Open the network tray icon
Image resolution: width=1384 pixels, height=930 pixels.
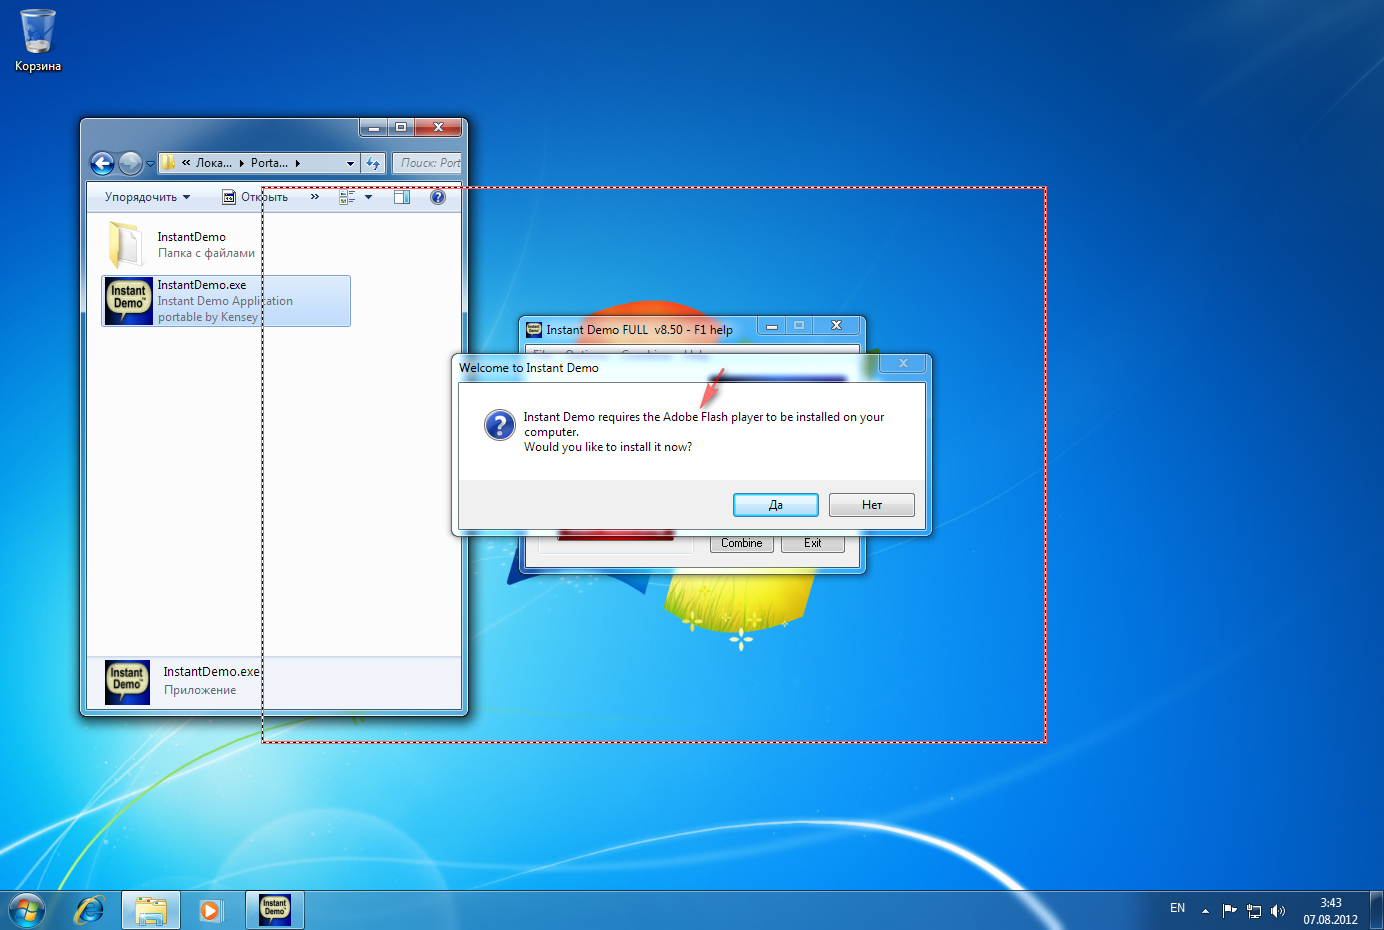point(1254,910)
